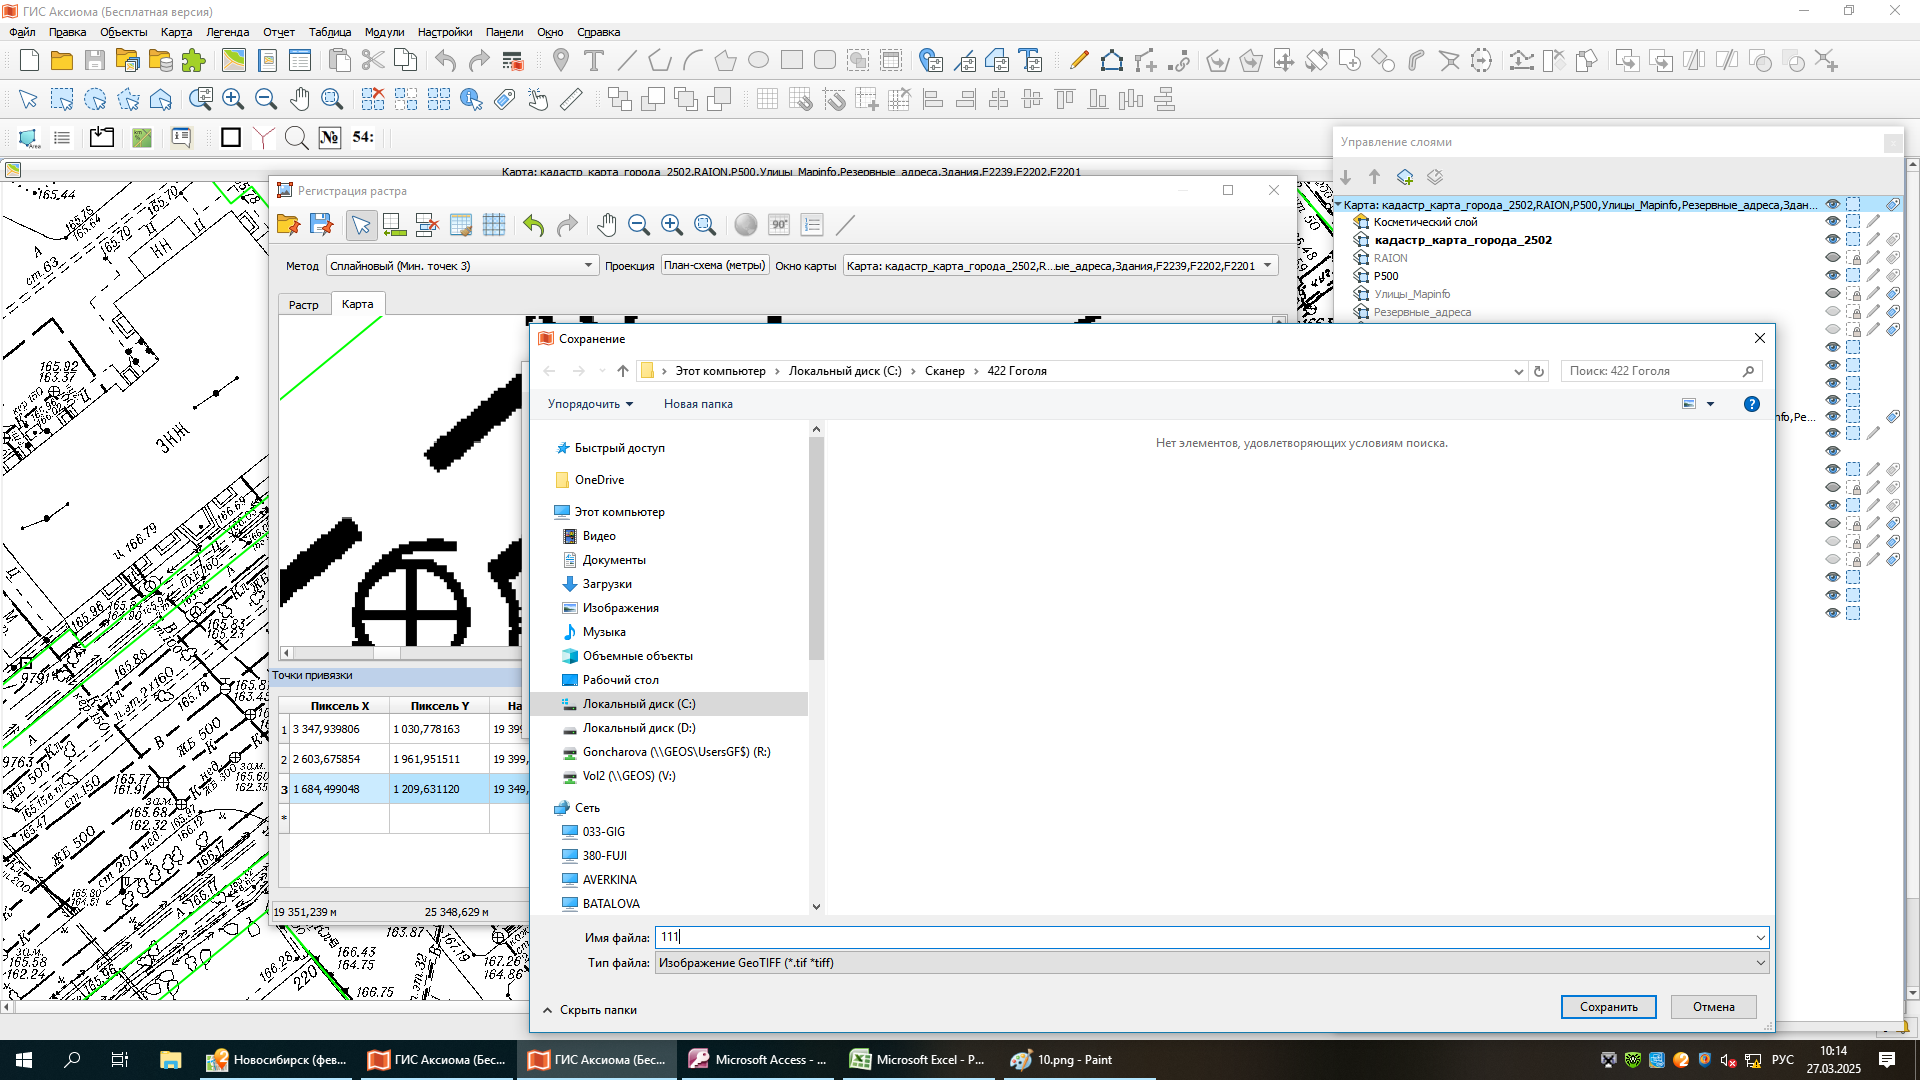Click refresh button next to address bar
This screenshot has height=1080, width=1920.
(1539, 371)
